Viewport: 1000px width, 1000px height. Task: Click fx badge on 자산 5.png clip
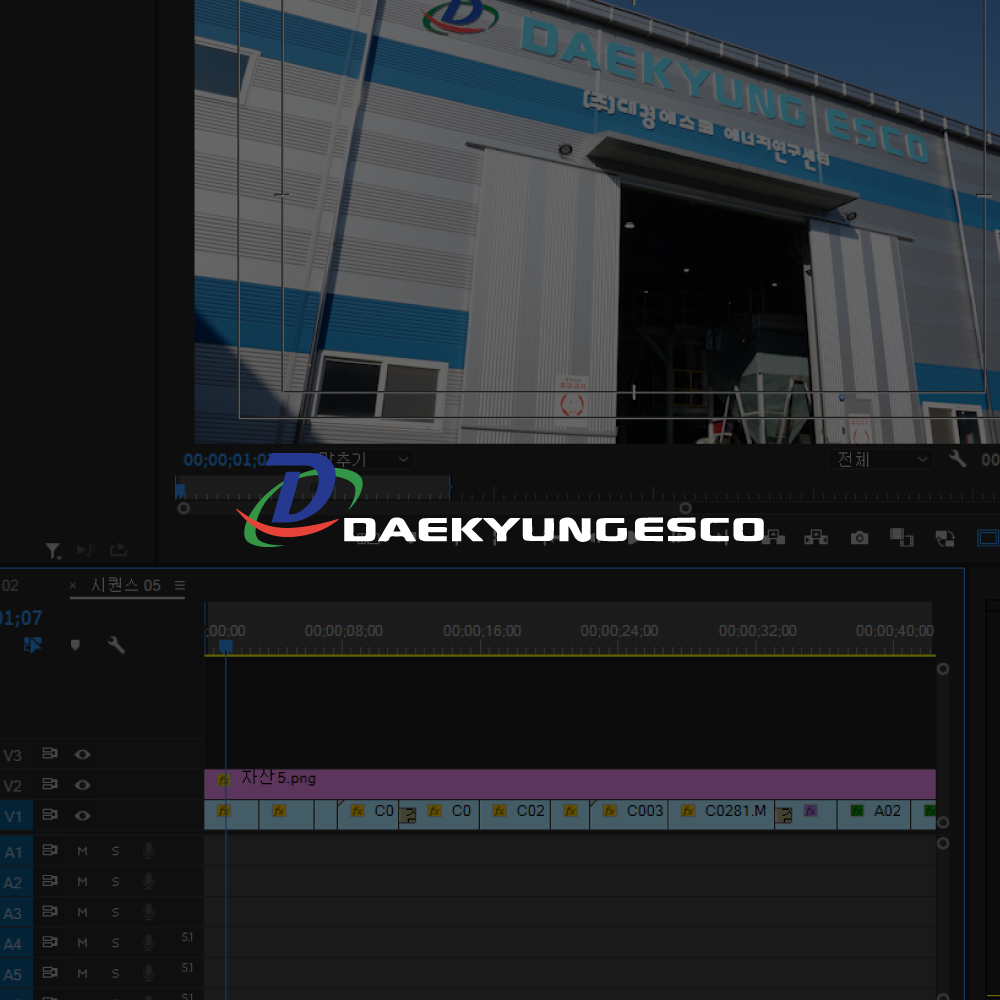[224, 780]
